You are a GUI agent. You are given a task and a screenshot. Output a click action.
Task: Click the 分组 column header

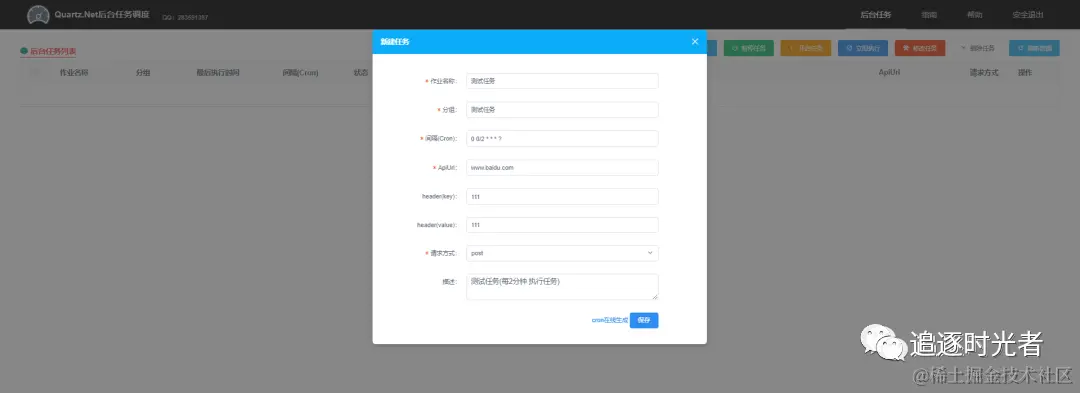(143, 72)
